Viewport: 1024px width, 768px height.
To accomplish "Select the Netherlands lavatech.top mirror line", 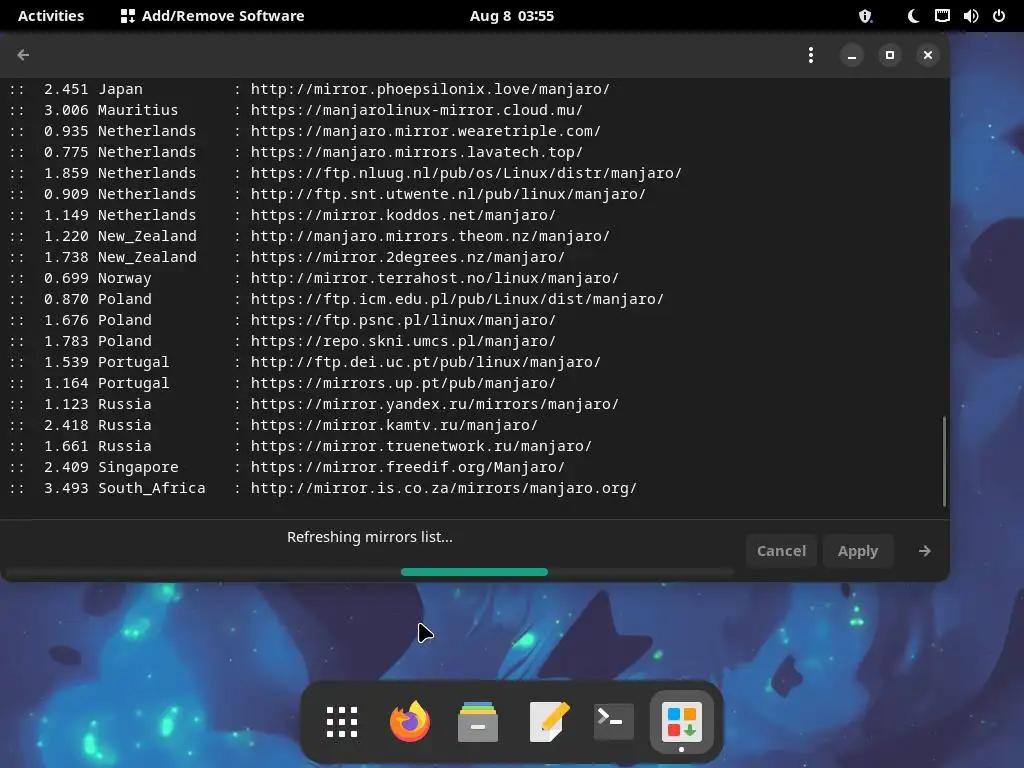I will click(296, 152).
